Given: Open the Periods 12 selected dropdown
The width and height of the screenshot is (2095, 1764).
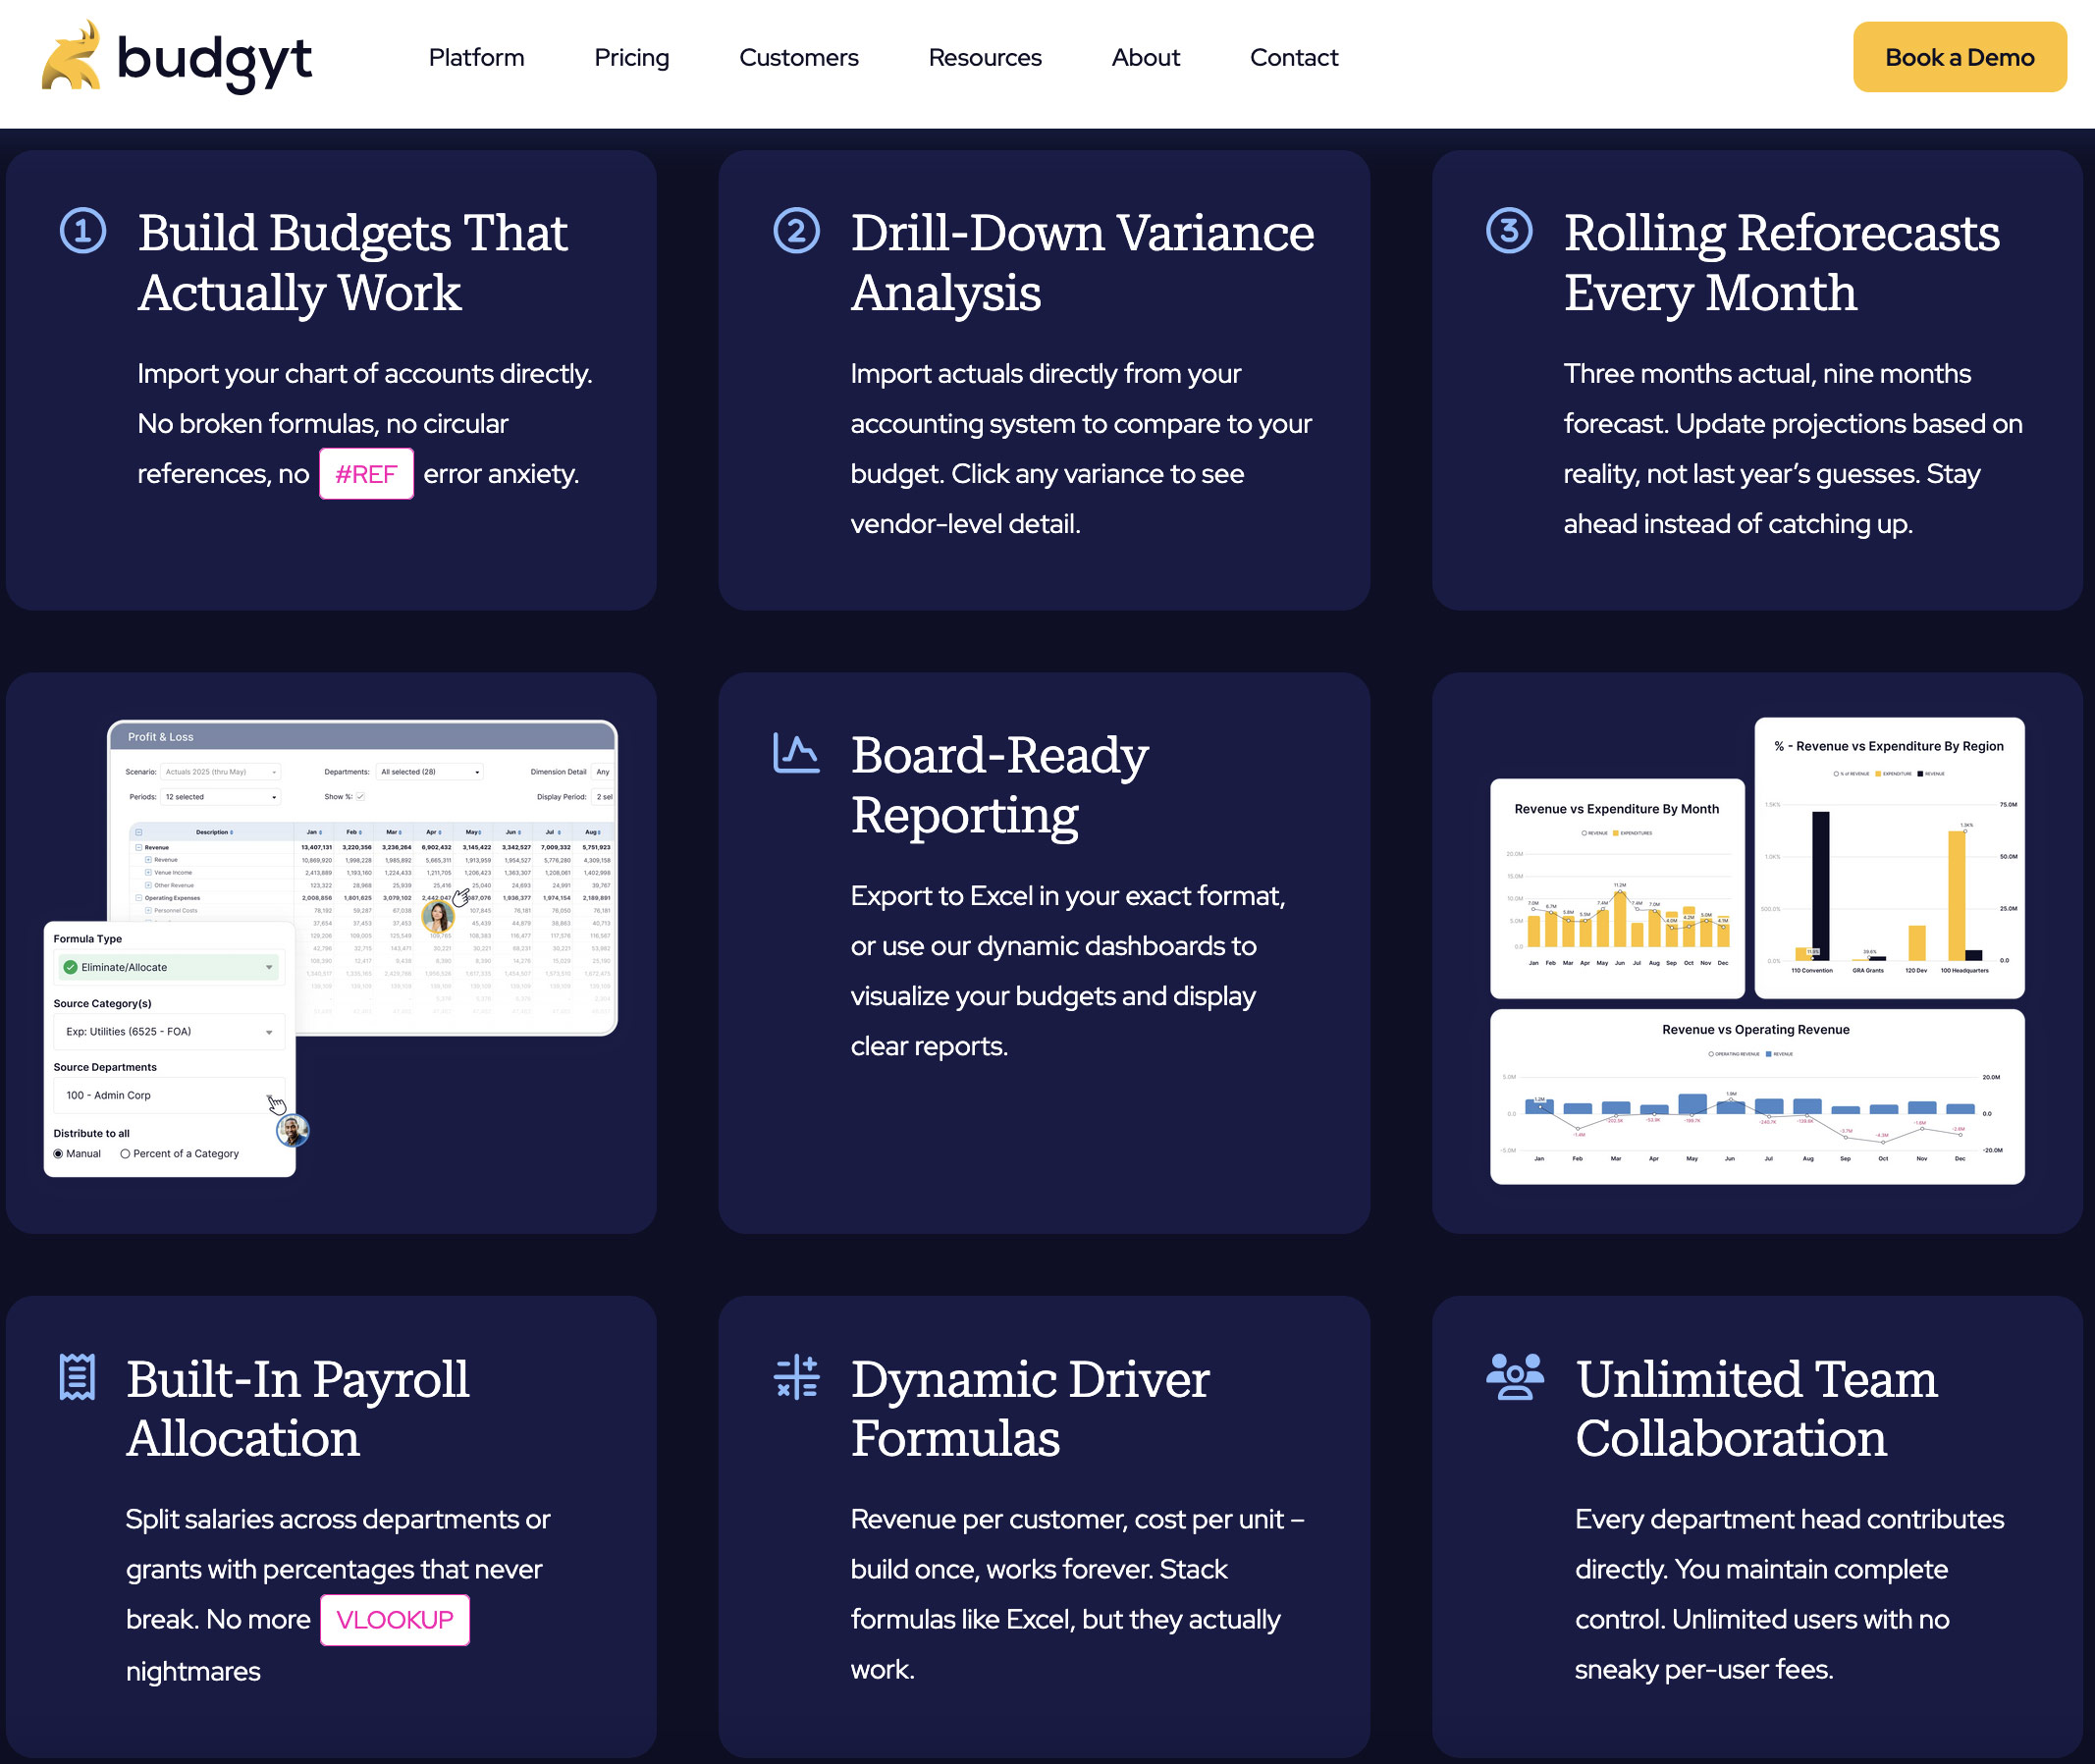Looking at the screenshot, I should [x=220, y=797].
